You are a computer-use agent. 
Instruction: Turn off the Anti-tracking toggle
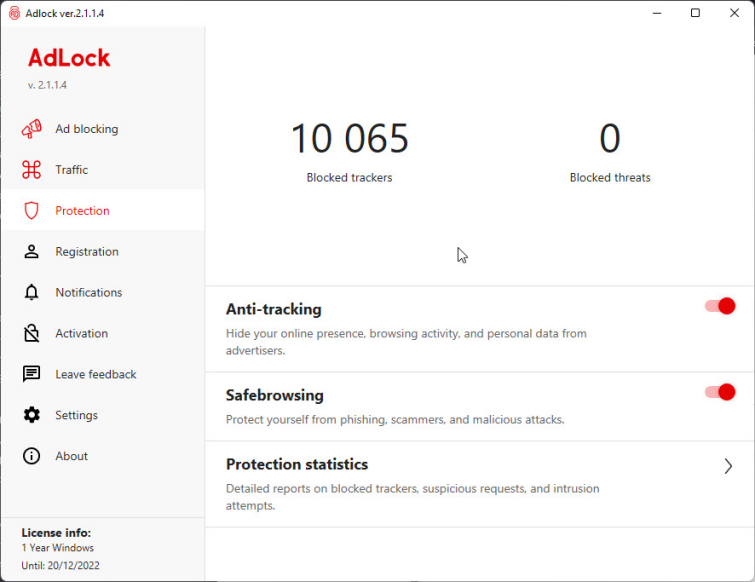click(720, 306)
